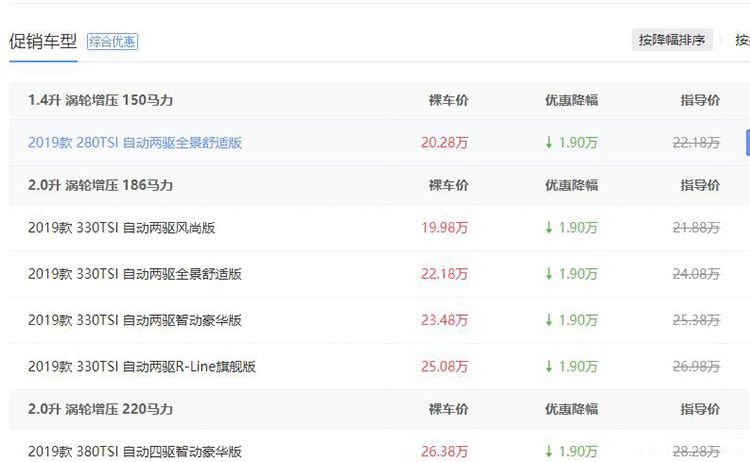The height and width of the screenshot is (462, 750).
Task: Click 优惠降幅 header in 186马力 section
Action: 572,186
